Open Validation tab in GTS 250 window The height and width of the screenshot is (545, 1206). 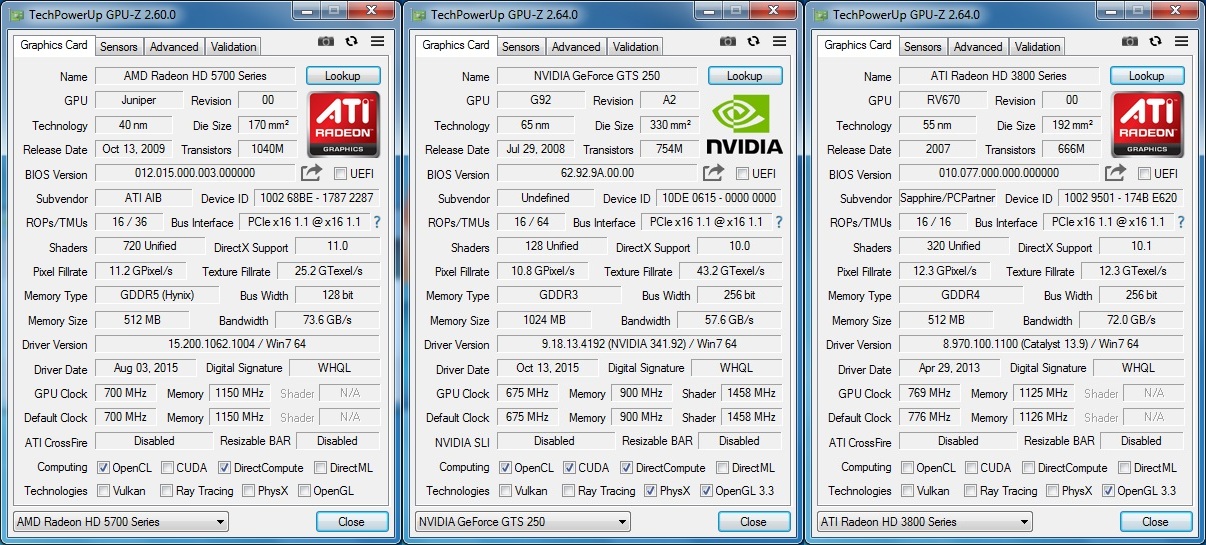[636, 47]
